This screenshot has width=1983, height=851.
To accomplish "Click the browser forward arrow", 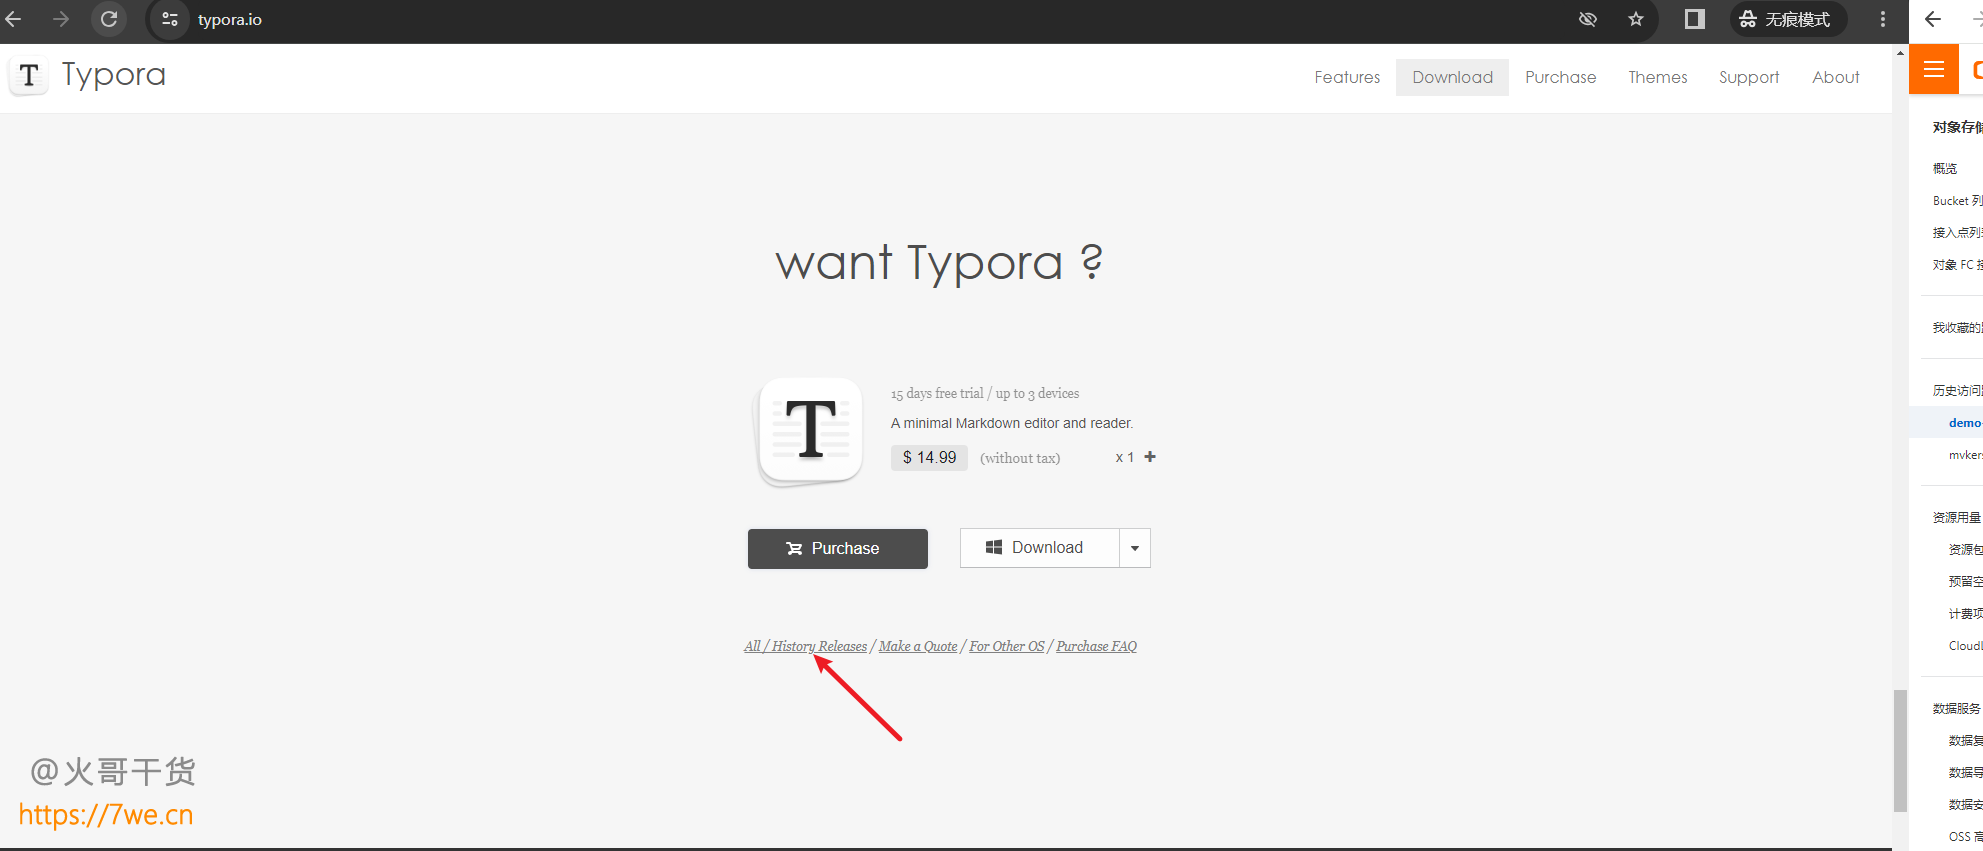I will 61,19.
